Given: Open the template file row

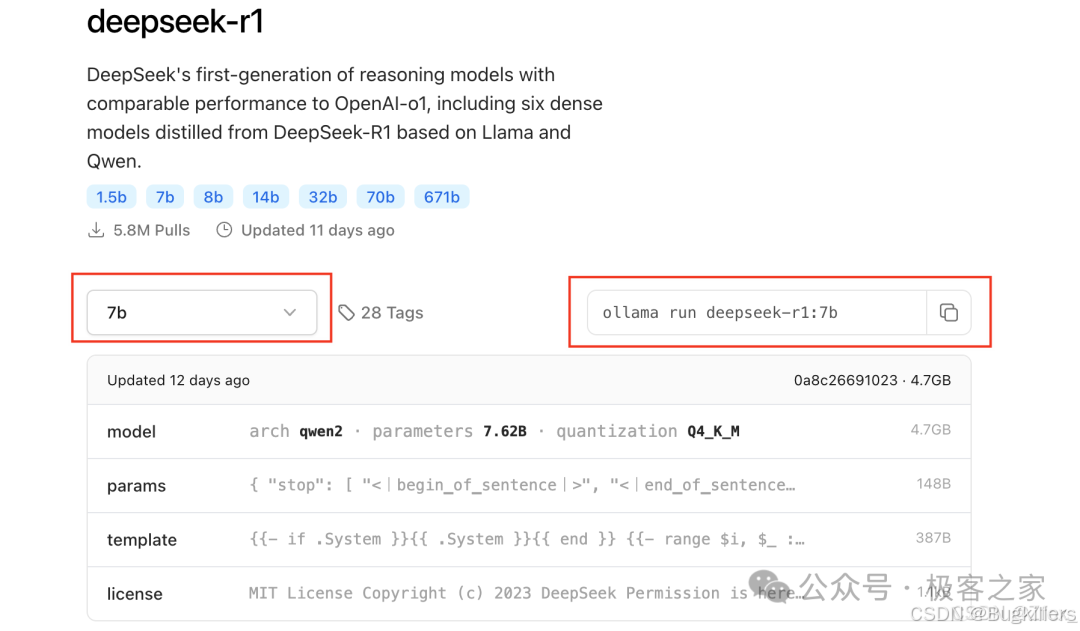Looking at the screenshot, I should [529, 539].
